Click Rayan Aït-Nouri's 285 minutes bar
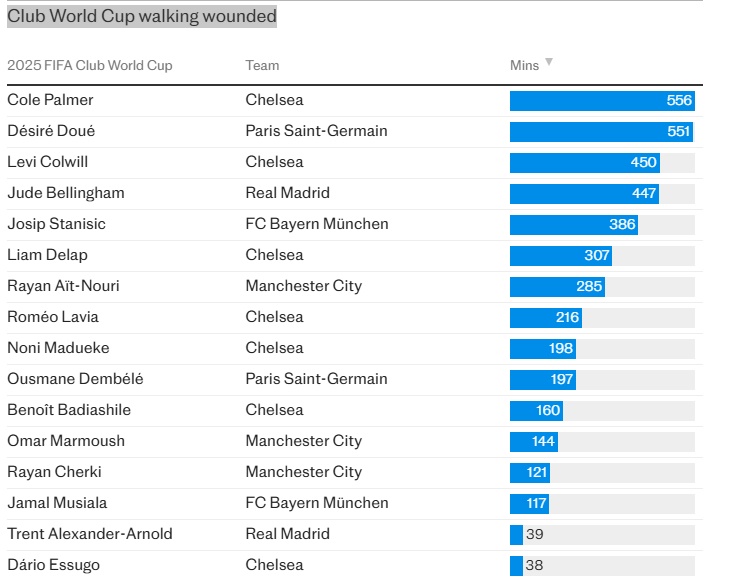The image size is (746, 587). click(x=557, y=286)
